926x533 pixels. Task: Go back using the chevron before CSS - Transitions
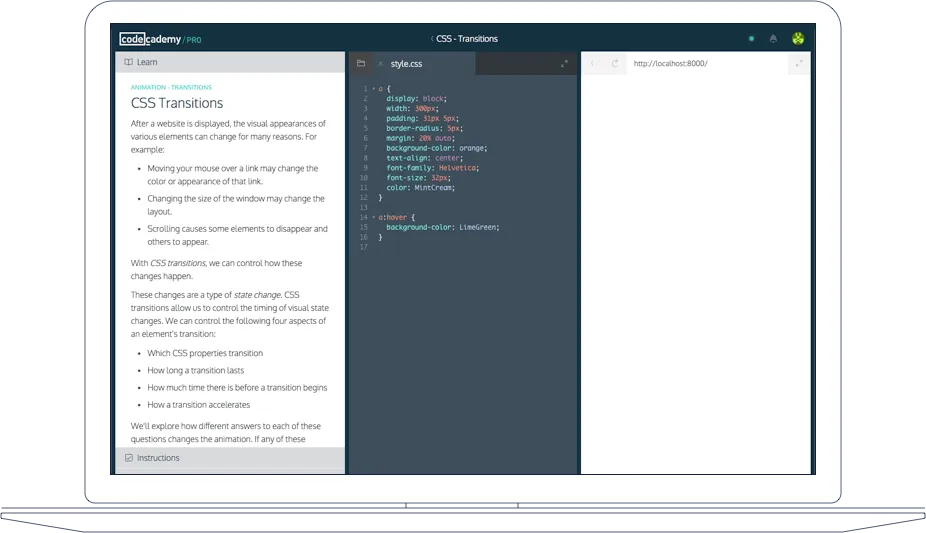(432, 39)
